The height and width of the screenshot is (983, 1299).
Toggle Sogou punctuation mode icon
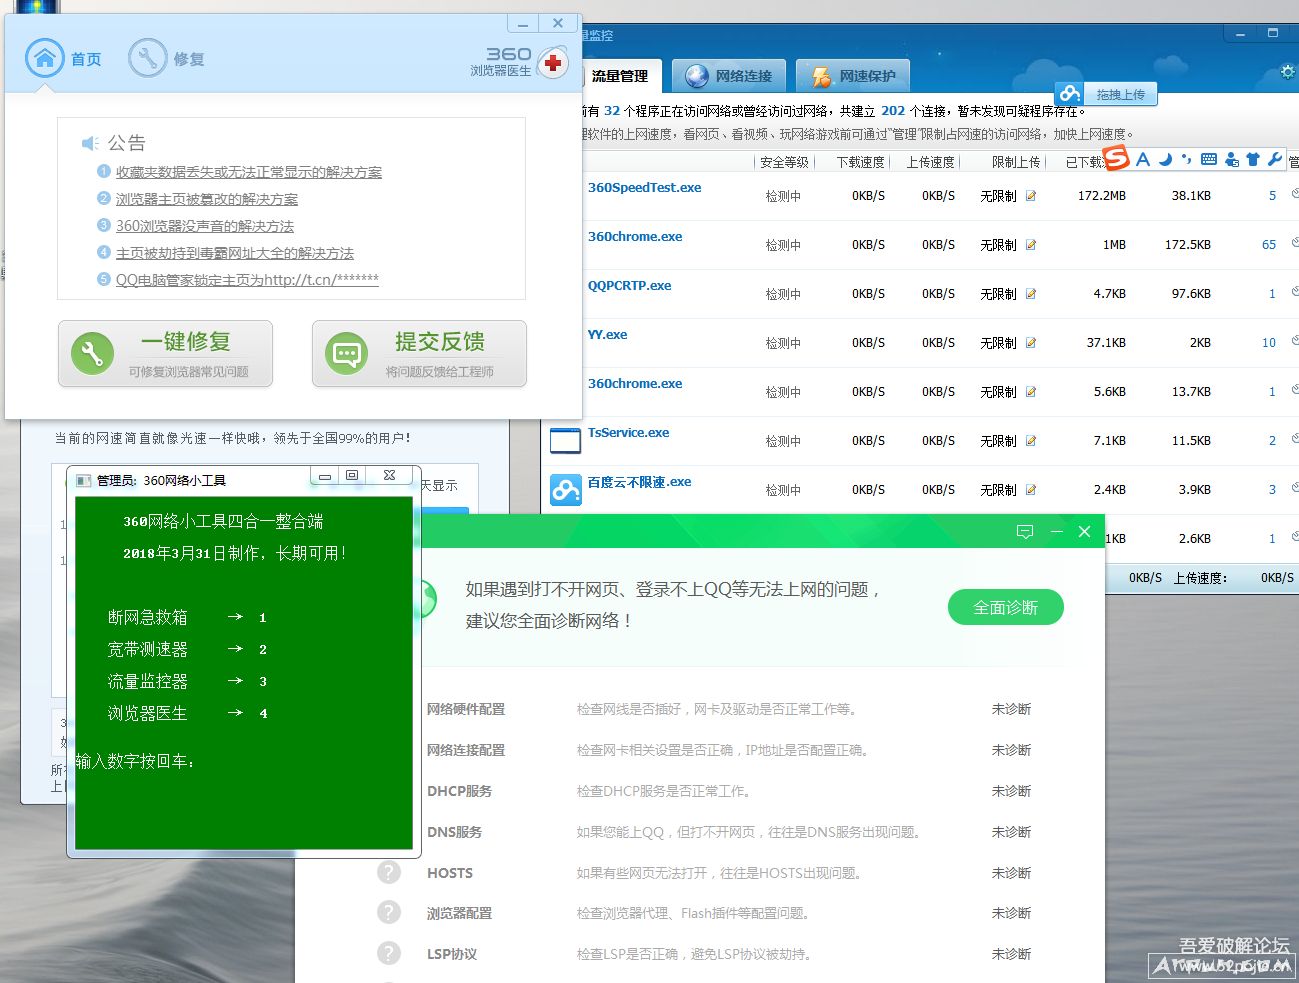point(1187,159)
